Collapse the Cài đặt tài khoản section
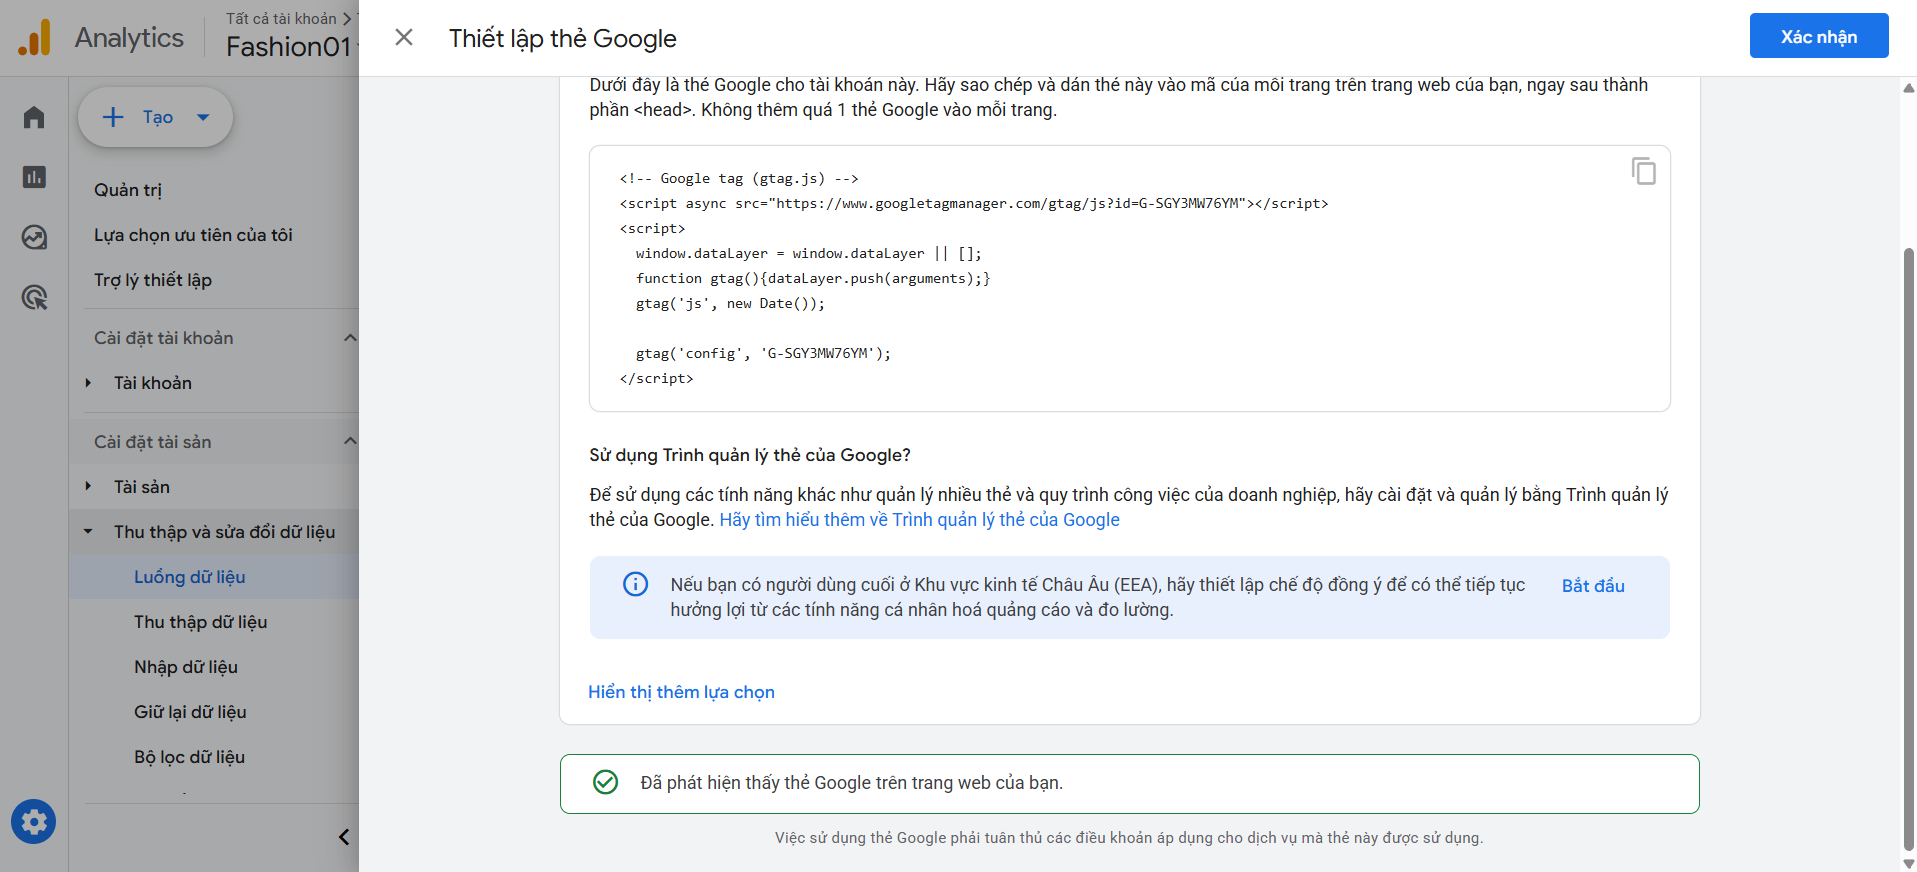 tap(349, 338)
